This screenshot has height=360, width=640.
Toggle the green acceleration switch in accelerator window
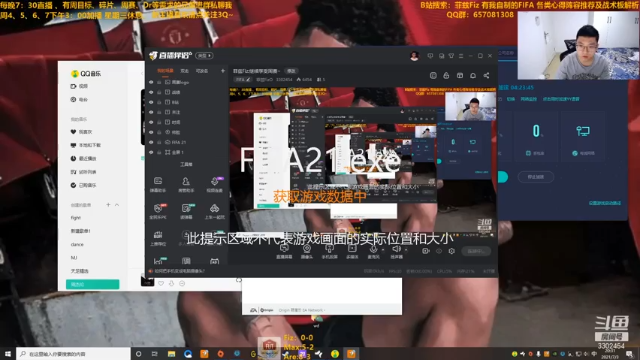[503, 177]
